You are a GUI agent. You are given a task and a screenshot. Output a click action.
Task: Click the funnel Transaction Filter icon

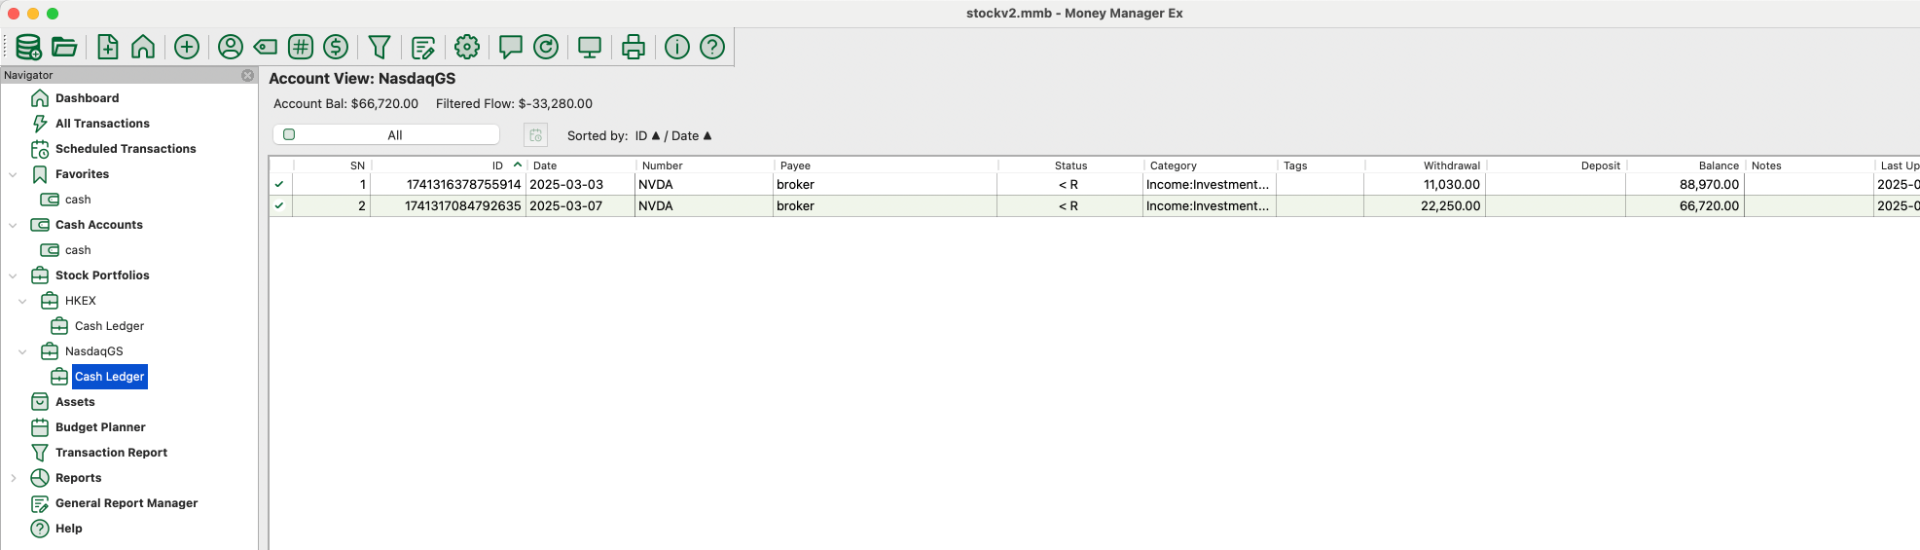click(x=379, y=47)
